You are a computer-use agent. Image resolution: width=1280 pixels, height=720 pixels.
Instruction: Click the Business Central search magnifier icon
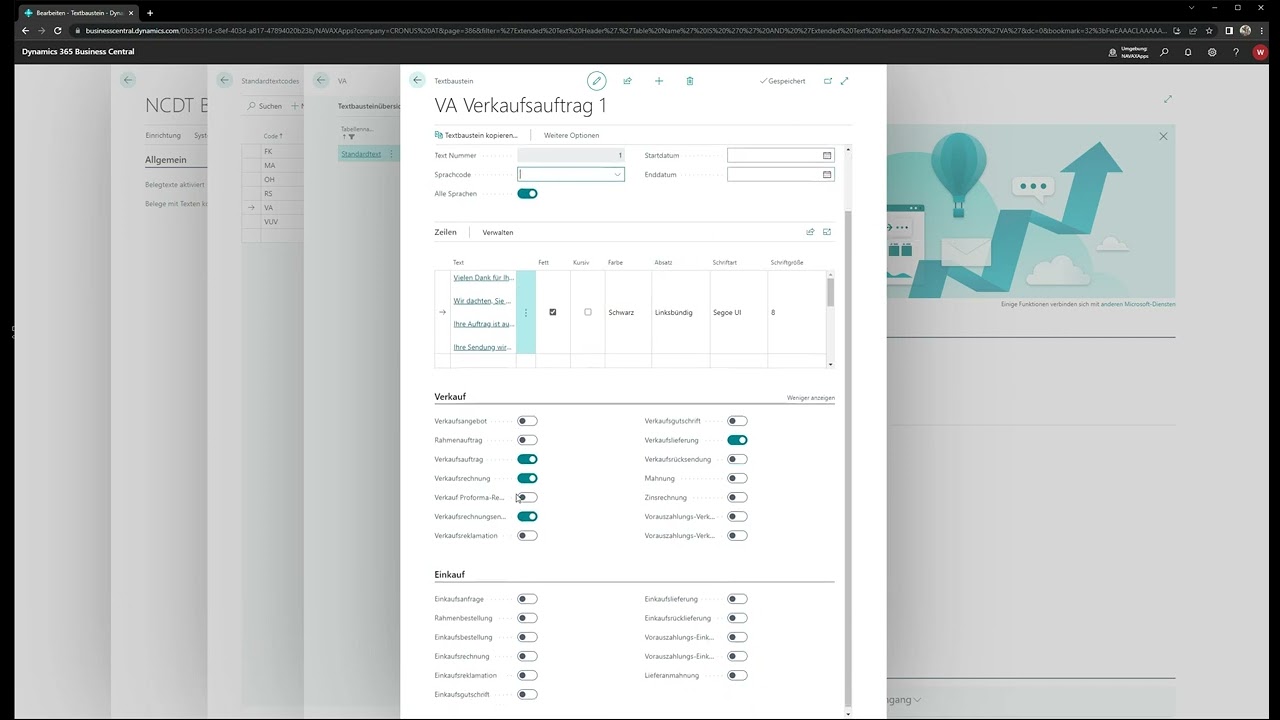pyautogui.click(x=1164, y=52)
